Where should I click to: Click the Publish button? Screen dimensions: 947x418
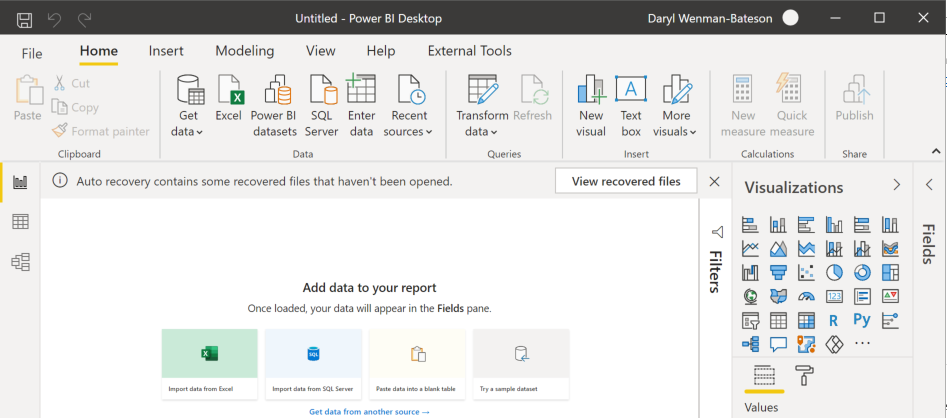point(854,98)
